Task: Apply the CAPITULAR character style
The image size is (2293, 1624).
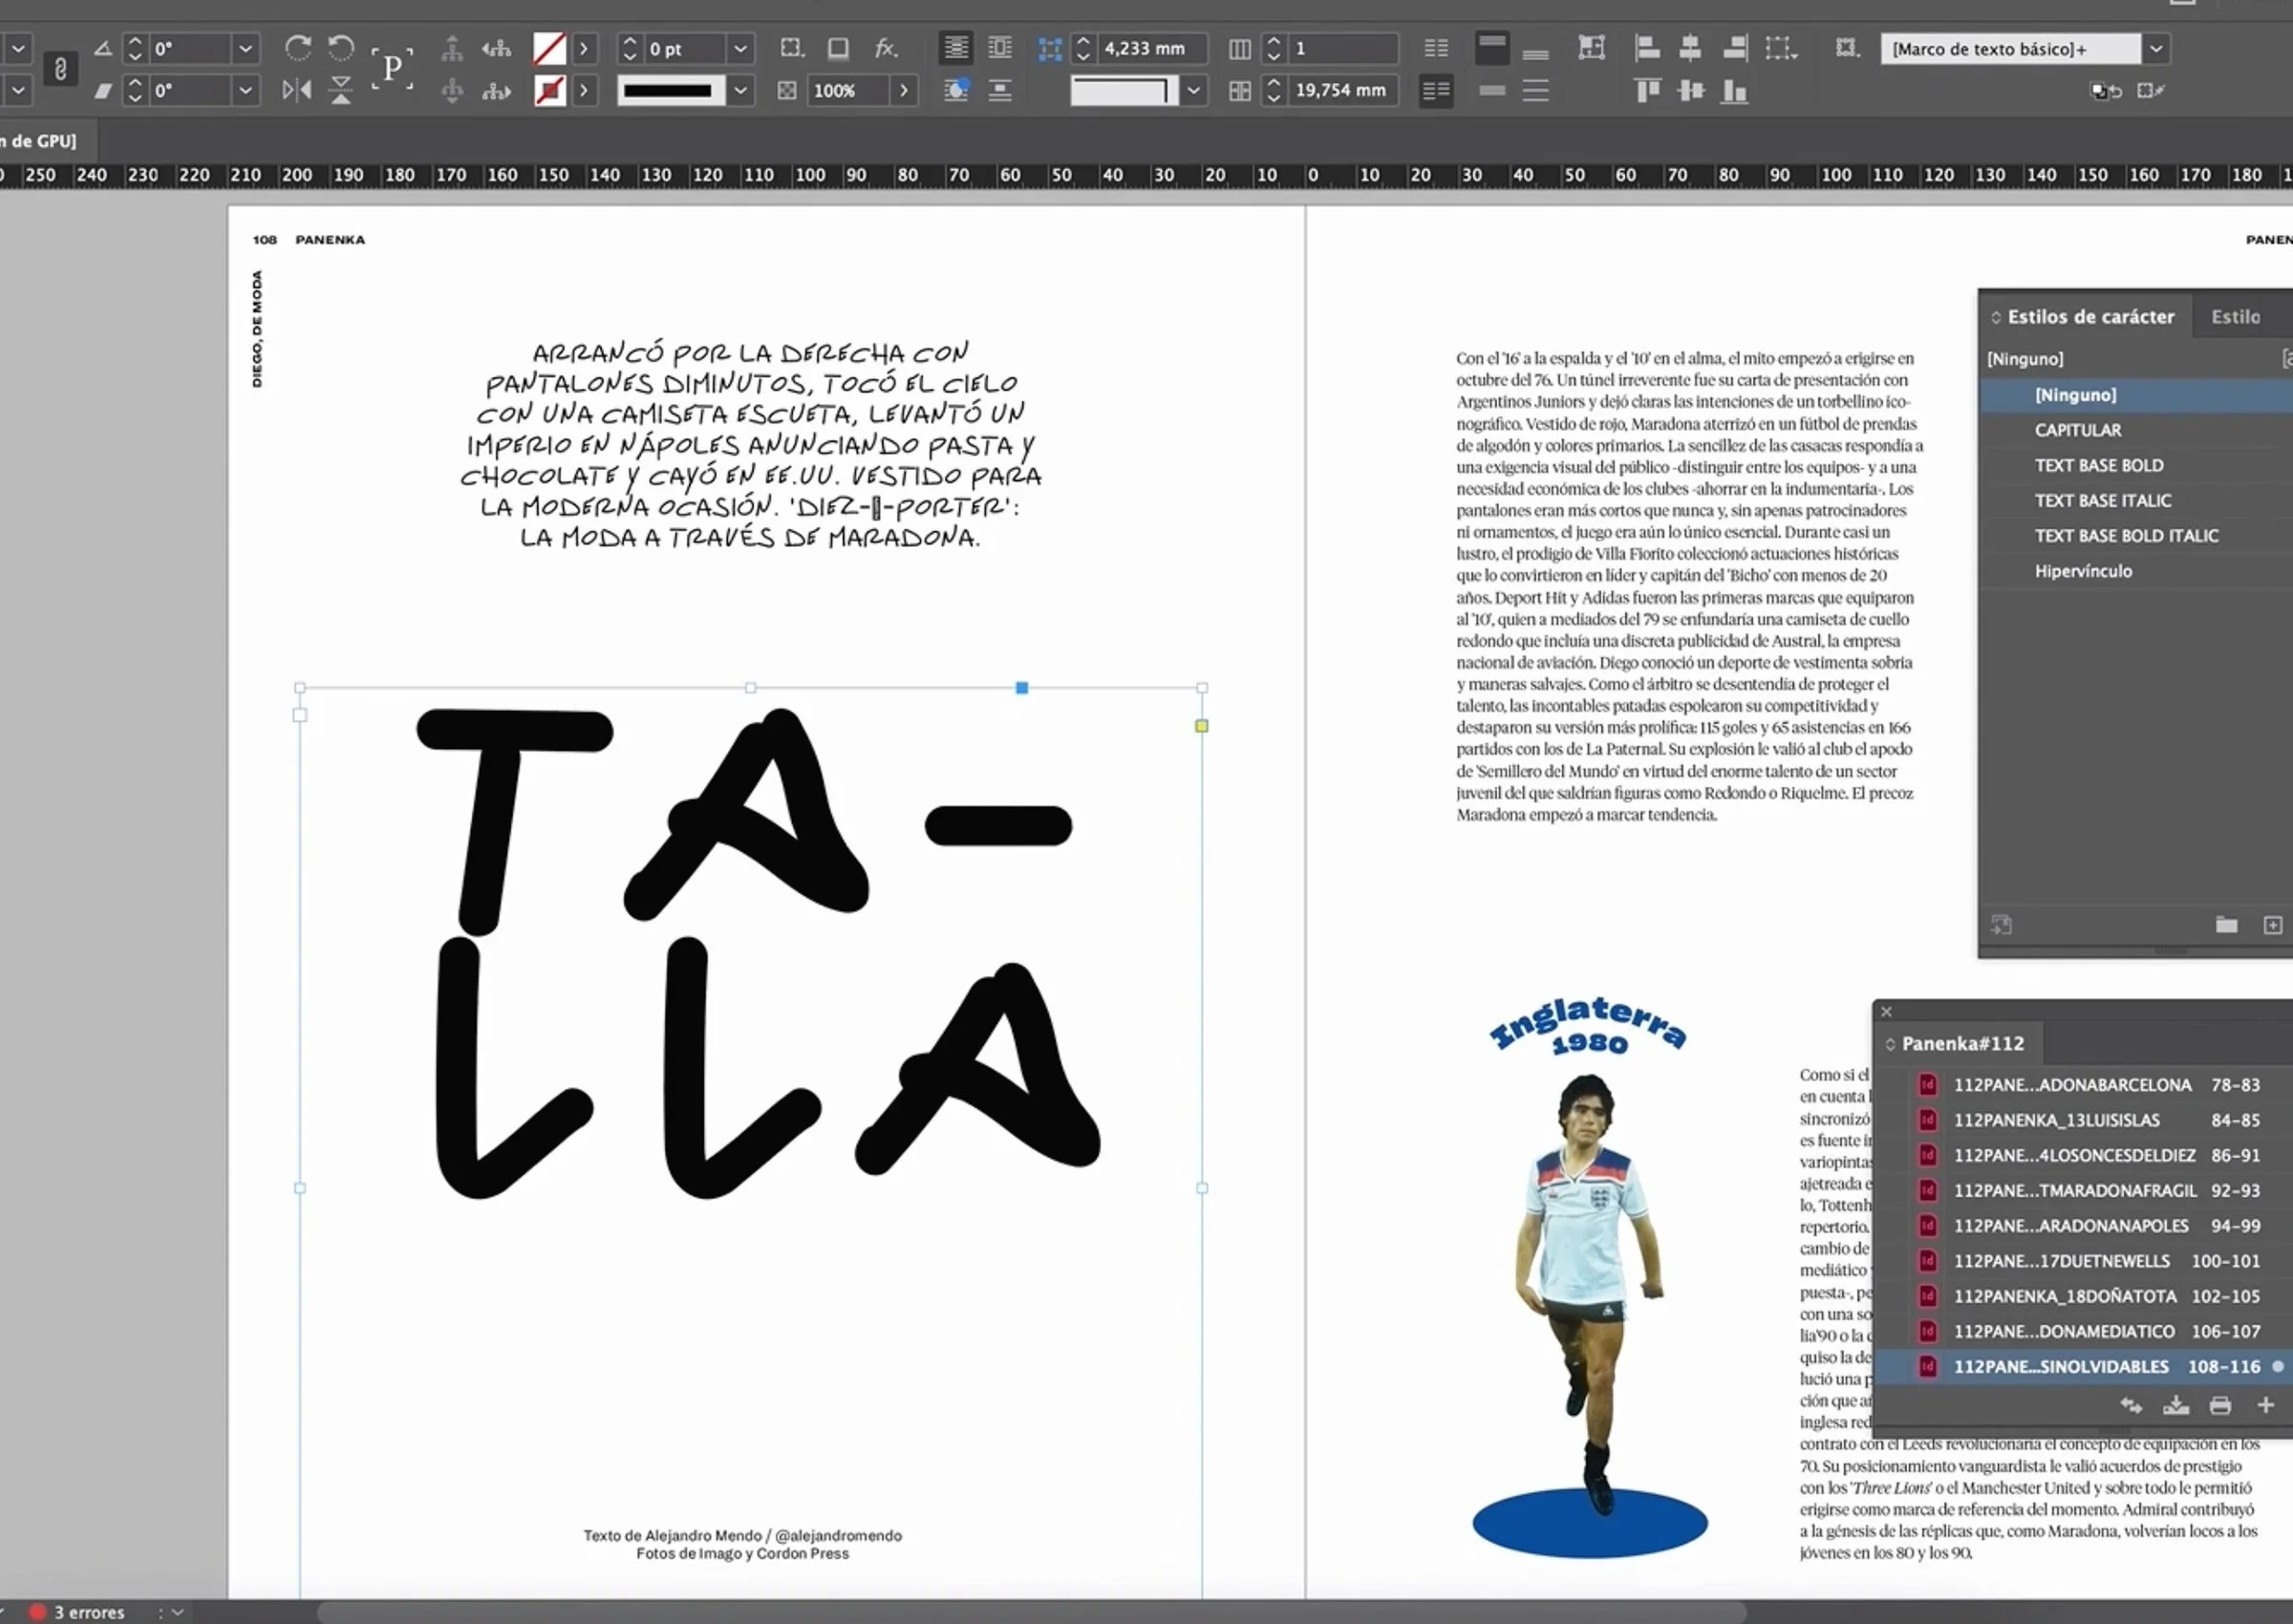Action: pyautogui.click(x=2137, y=430)
